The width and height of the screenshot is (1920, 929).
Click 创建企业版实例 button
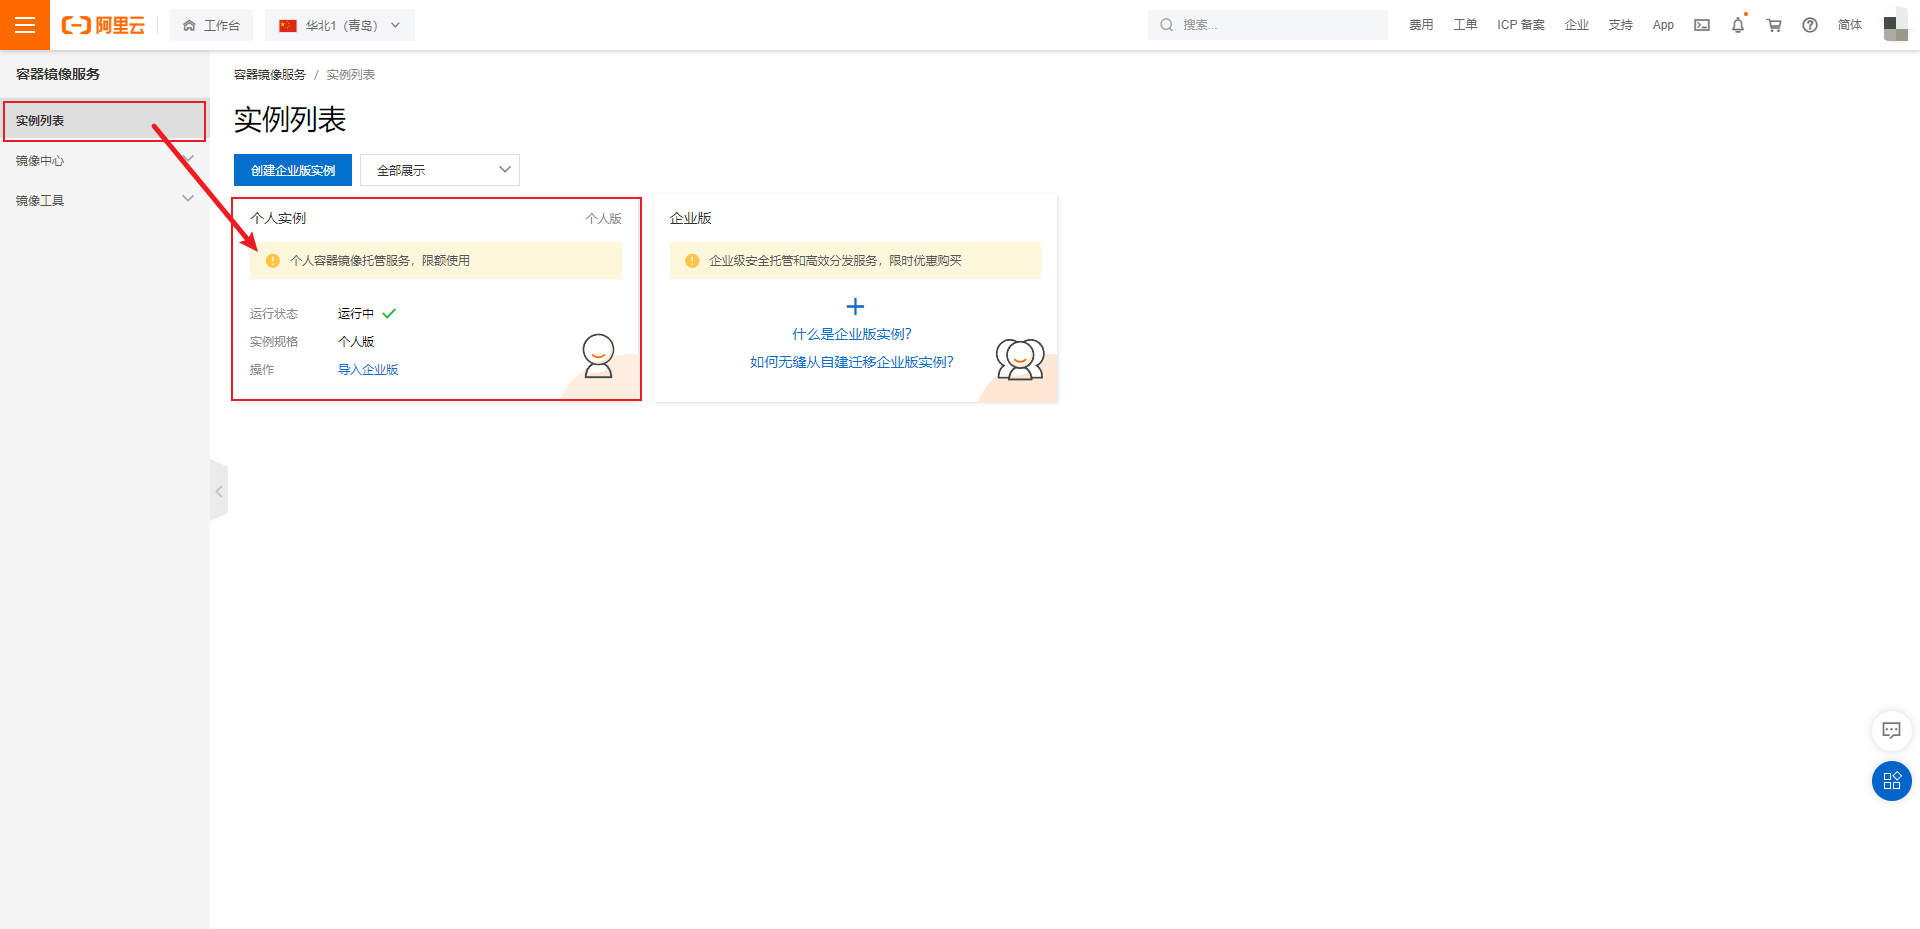(293, 170)
